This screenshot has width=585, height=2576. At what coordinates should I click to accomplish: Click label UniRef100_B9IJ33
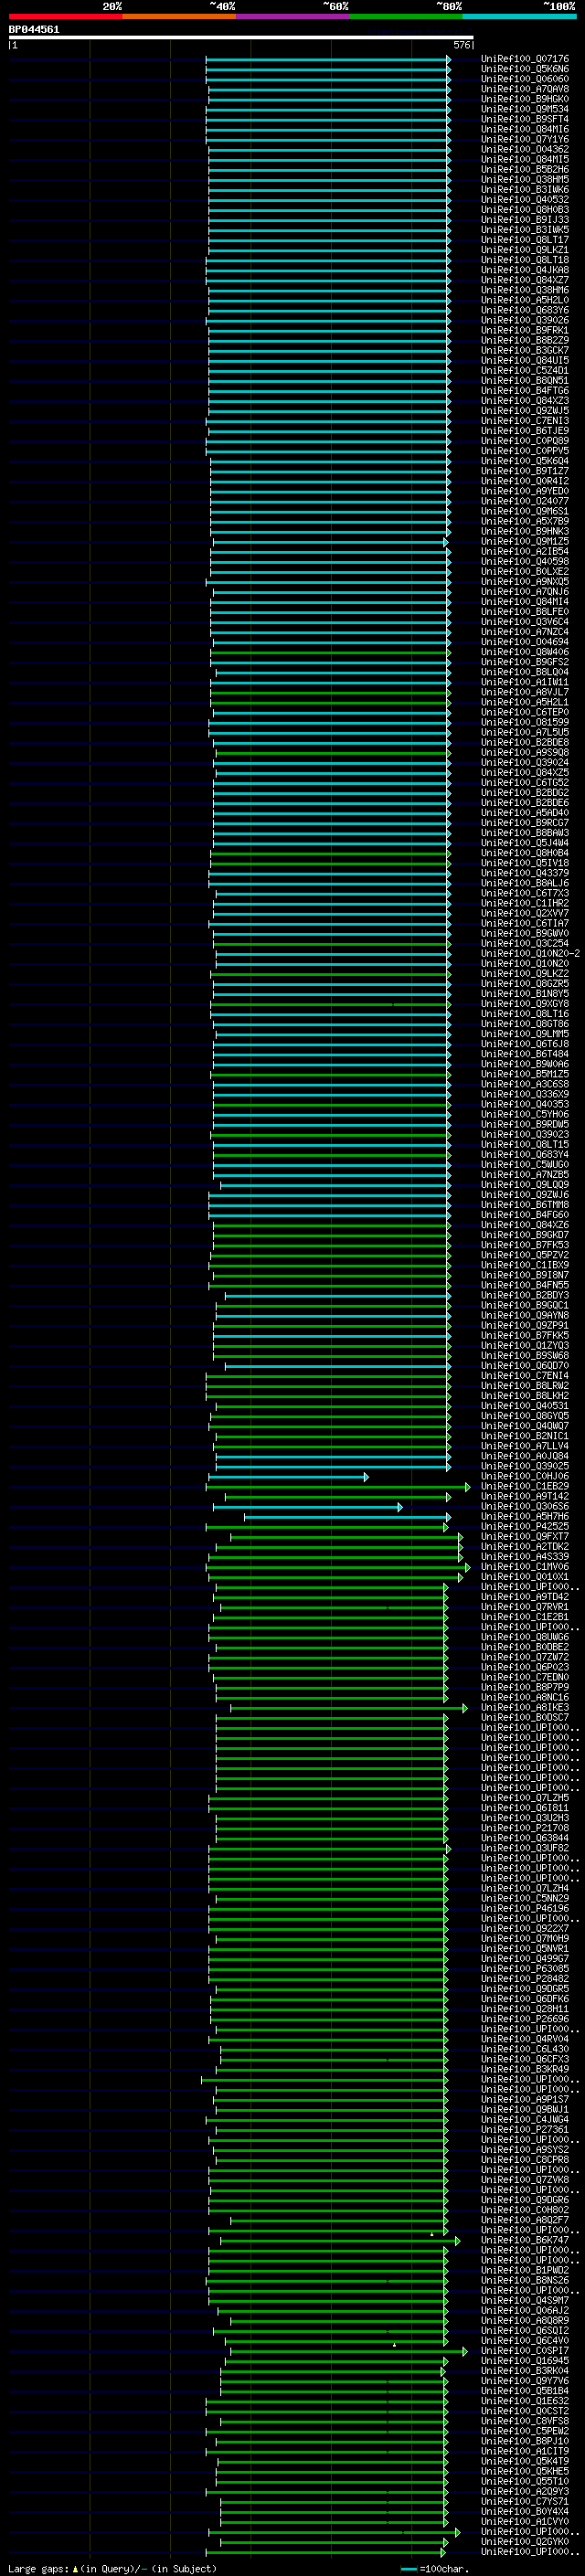coord(525,220)
